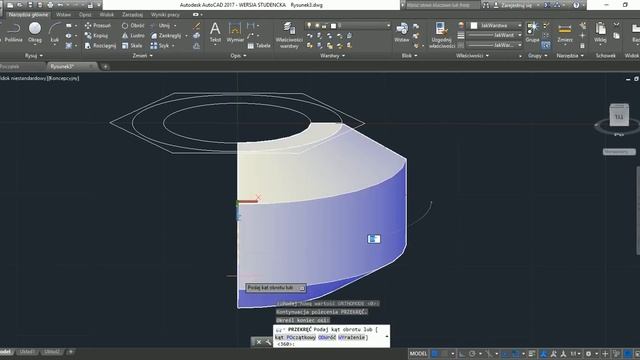Screen dimensions: 640x360
Task: Expand the Grupy panel
Action: point(537,56)
